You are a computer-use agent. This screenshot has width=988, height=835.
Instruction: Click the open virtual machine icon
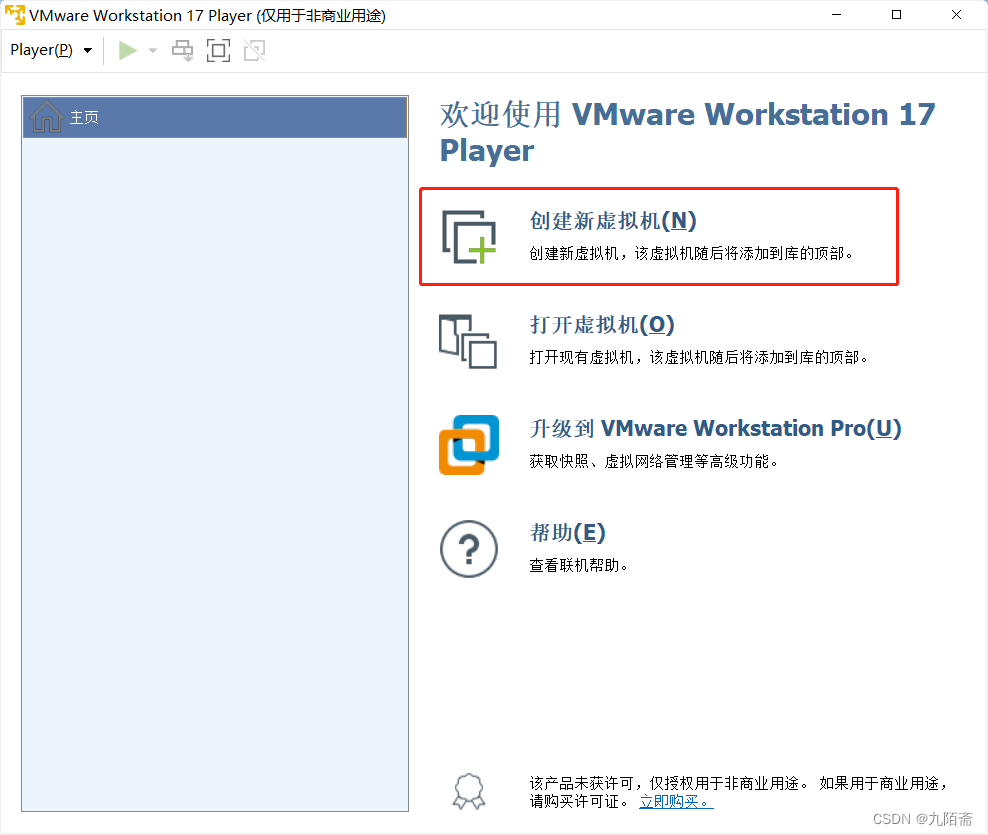pyautogui.click(x=468, y=341)
